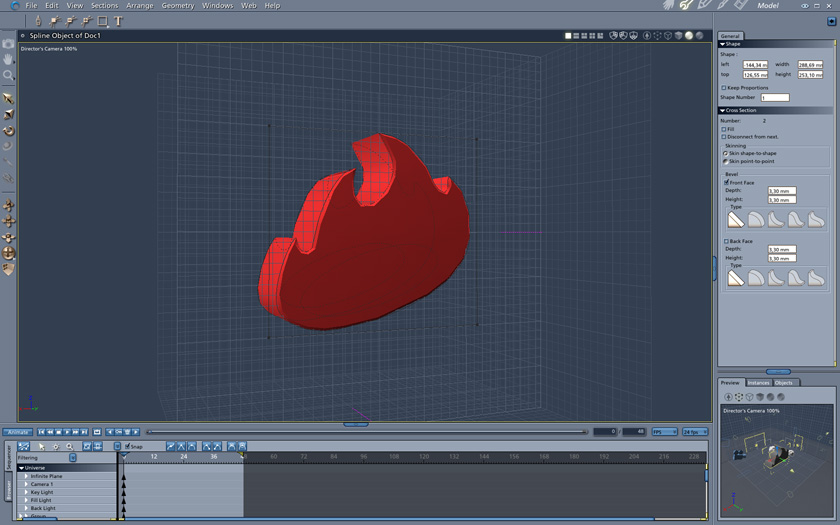Toggle the Front Face bevel checkbox
840x525 pixels.
(725, 183)
